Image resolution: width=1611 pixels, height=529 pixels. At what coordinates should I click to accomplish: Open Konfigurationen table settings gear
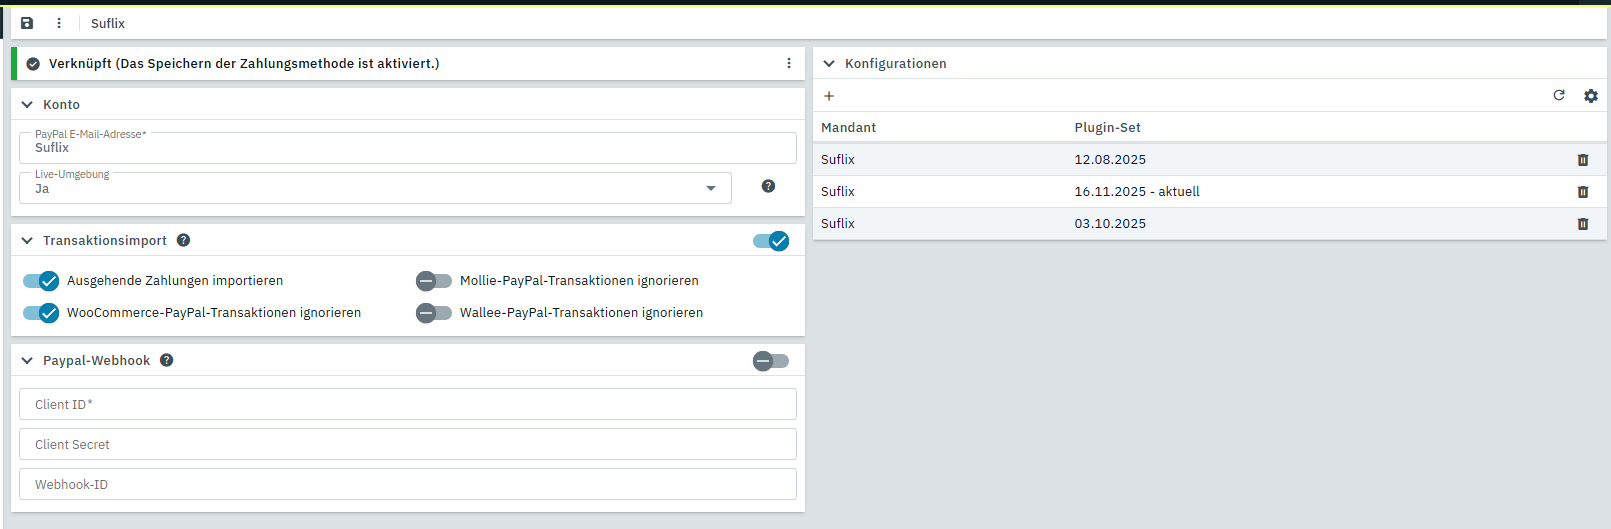(x=1591, y=96)
